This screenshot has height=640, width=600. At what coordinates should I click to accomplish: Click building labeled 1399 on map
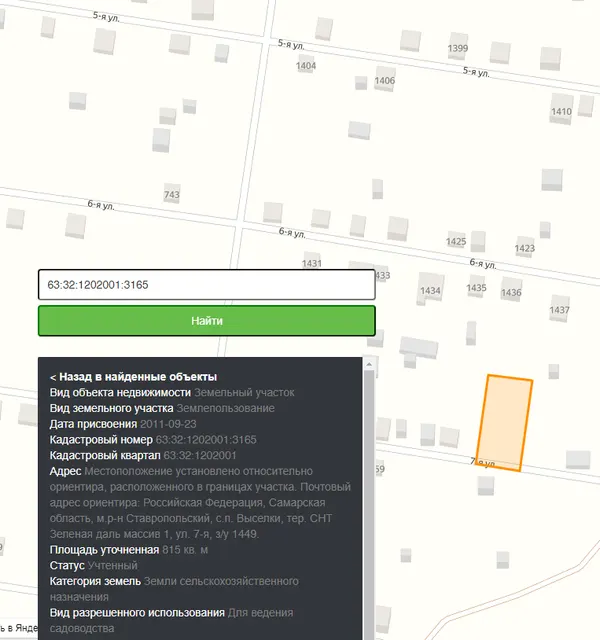tap(458, 48)
